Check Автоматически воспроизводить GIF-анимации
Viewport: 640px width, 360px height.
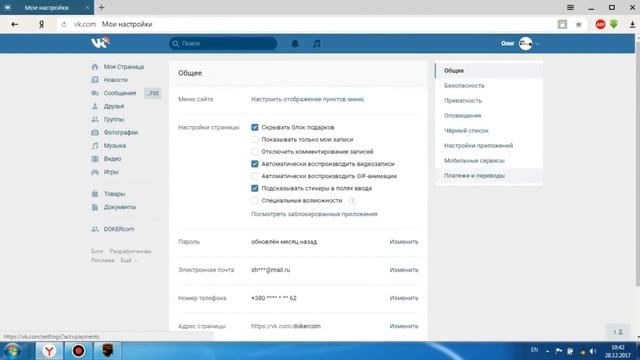255,176
